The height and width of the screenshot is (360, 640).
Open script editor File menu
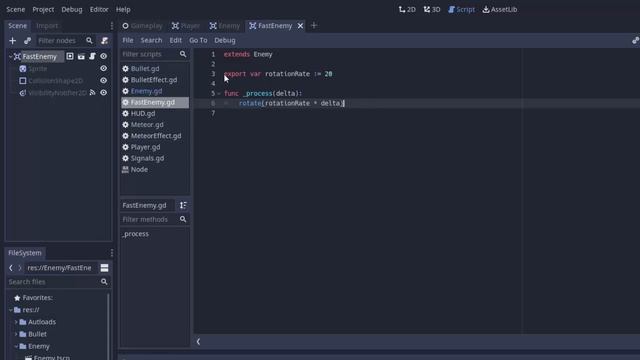[128, 40]
